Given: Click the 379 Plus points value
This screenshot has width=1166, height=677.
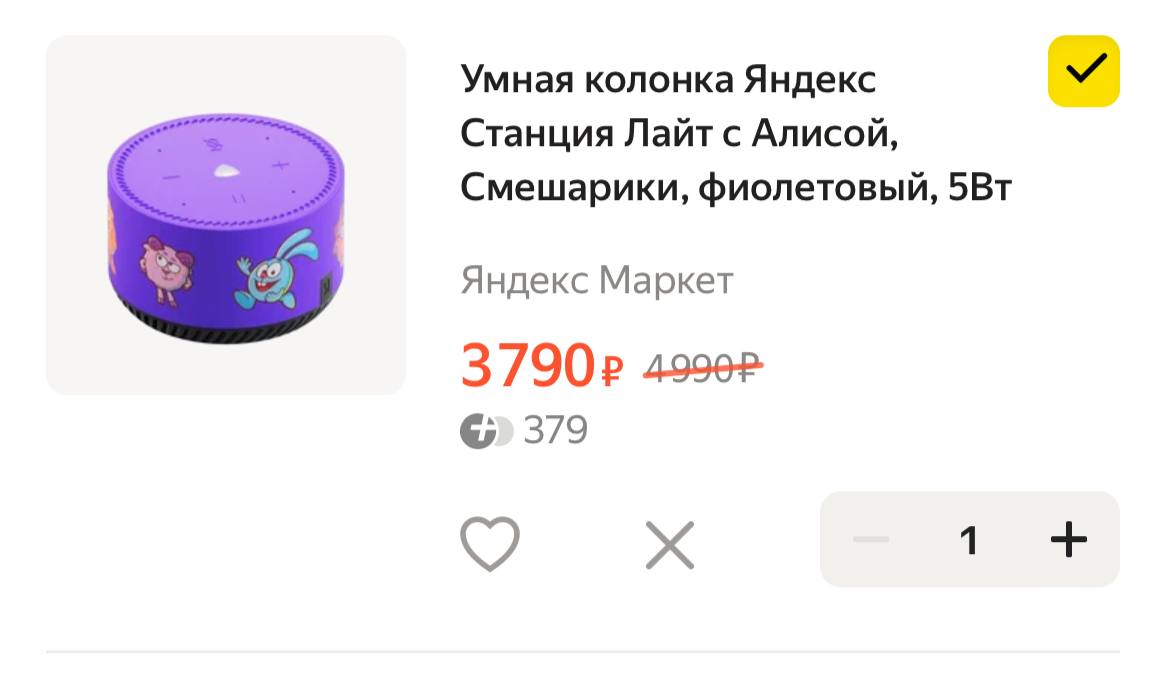Looking at the screenshot, I should tap(555, 430).
